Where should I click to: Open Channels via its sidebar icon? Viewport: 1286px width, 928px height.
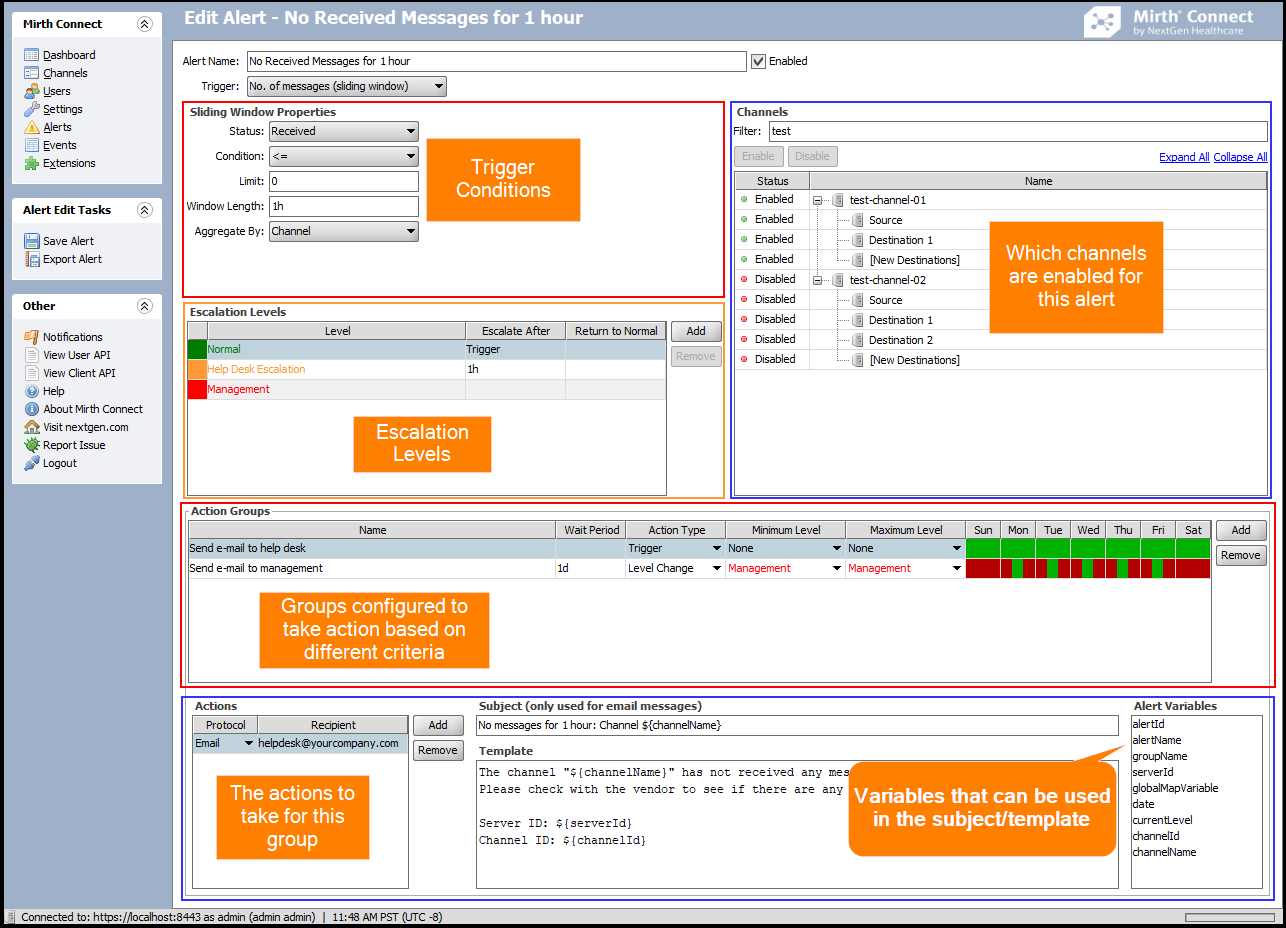coord(31,73)
